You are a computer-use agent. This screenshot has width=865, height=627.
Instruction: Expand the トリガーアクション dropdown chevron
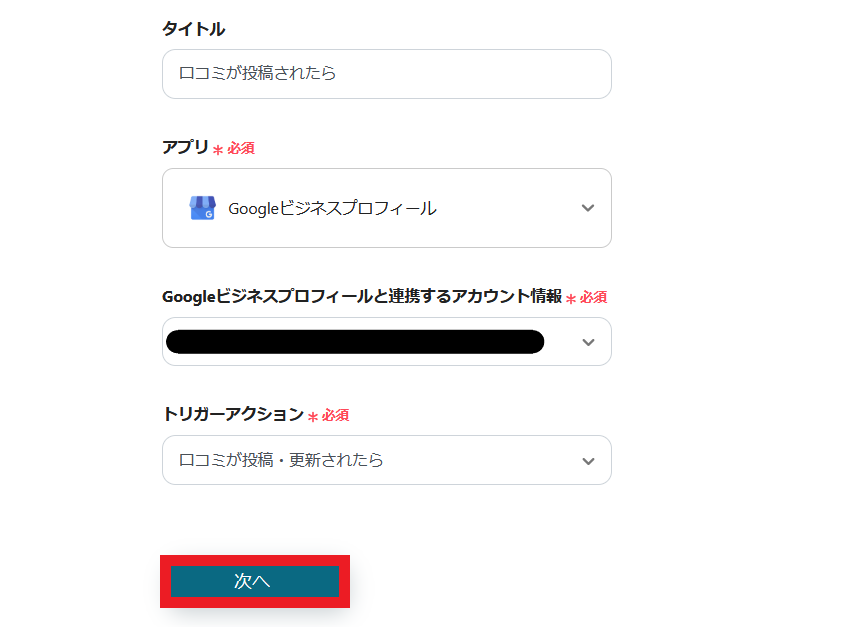pos(588,461)
